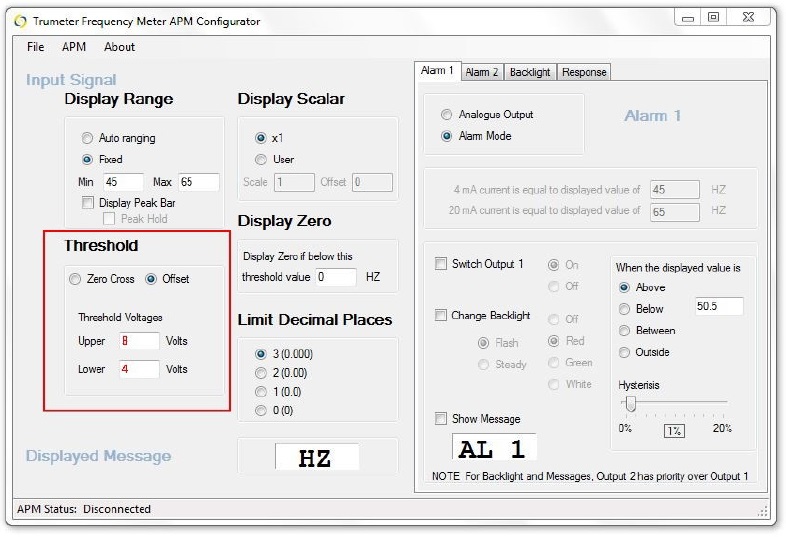Select Fixed display range
Image resolution: width=786 pixels, height=537 pixels.
point(87,159)
